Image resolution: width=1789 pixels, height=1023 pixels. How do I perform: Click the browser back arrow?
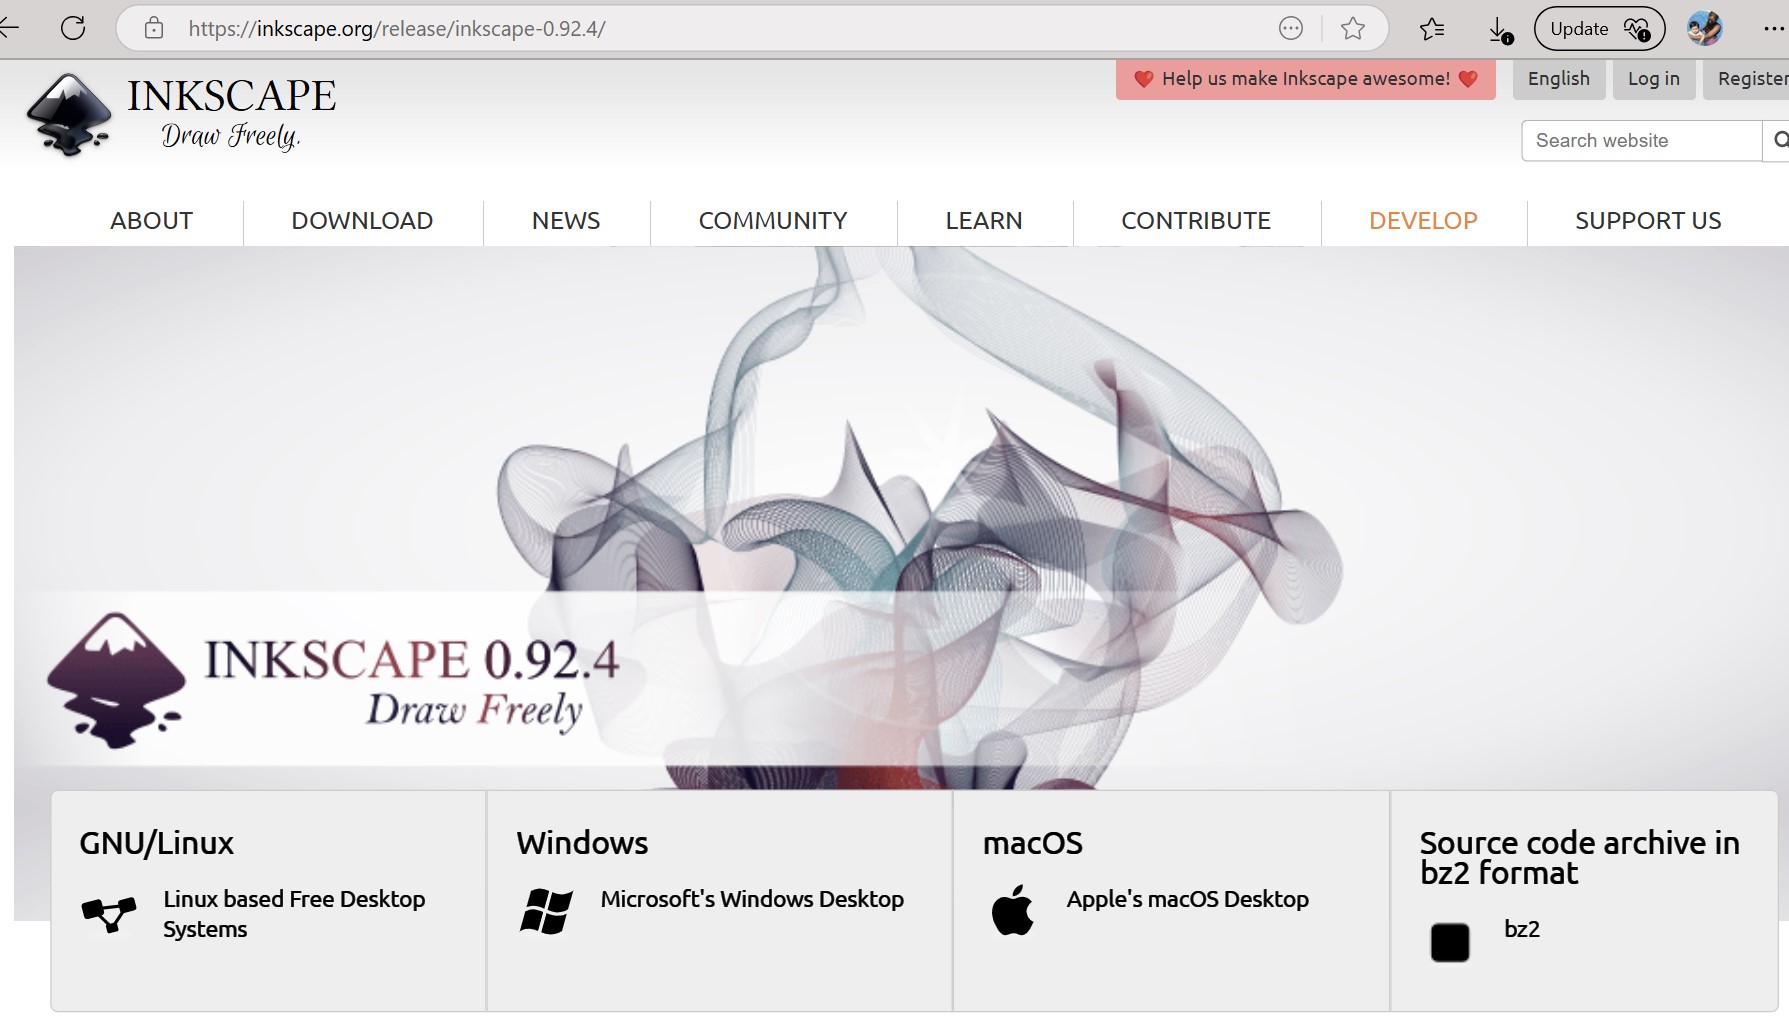click(9, 28)
